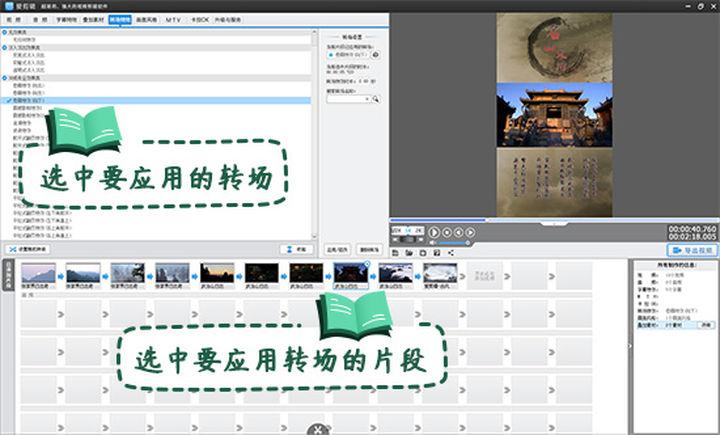Click the apply/modify transition button
Viewport: 720px width, 435px height.
tap(337, 249)
